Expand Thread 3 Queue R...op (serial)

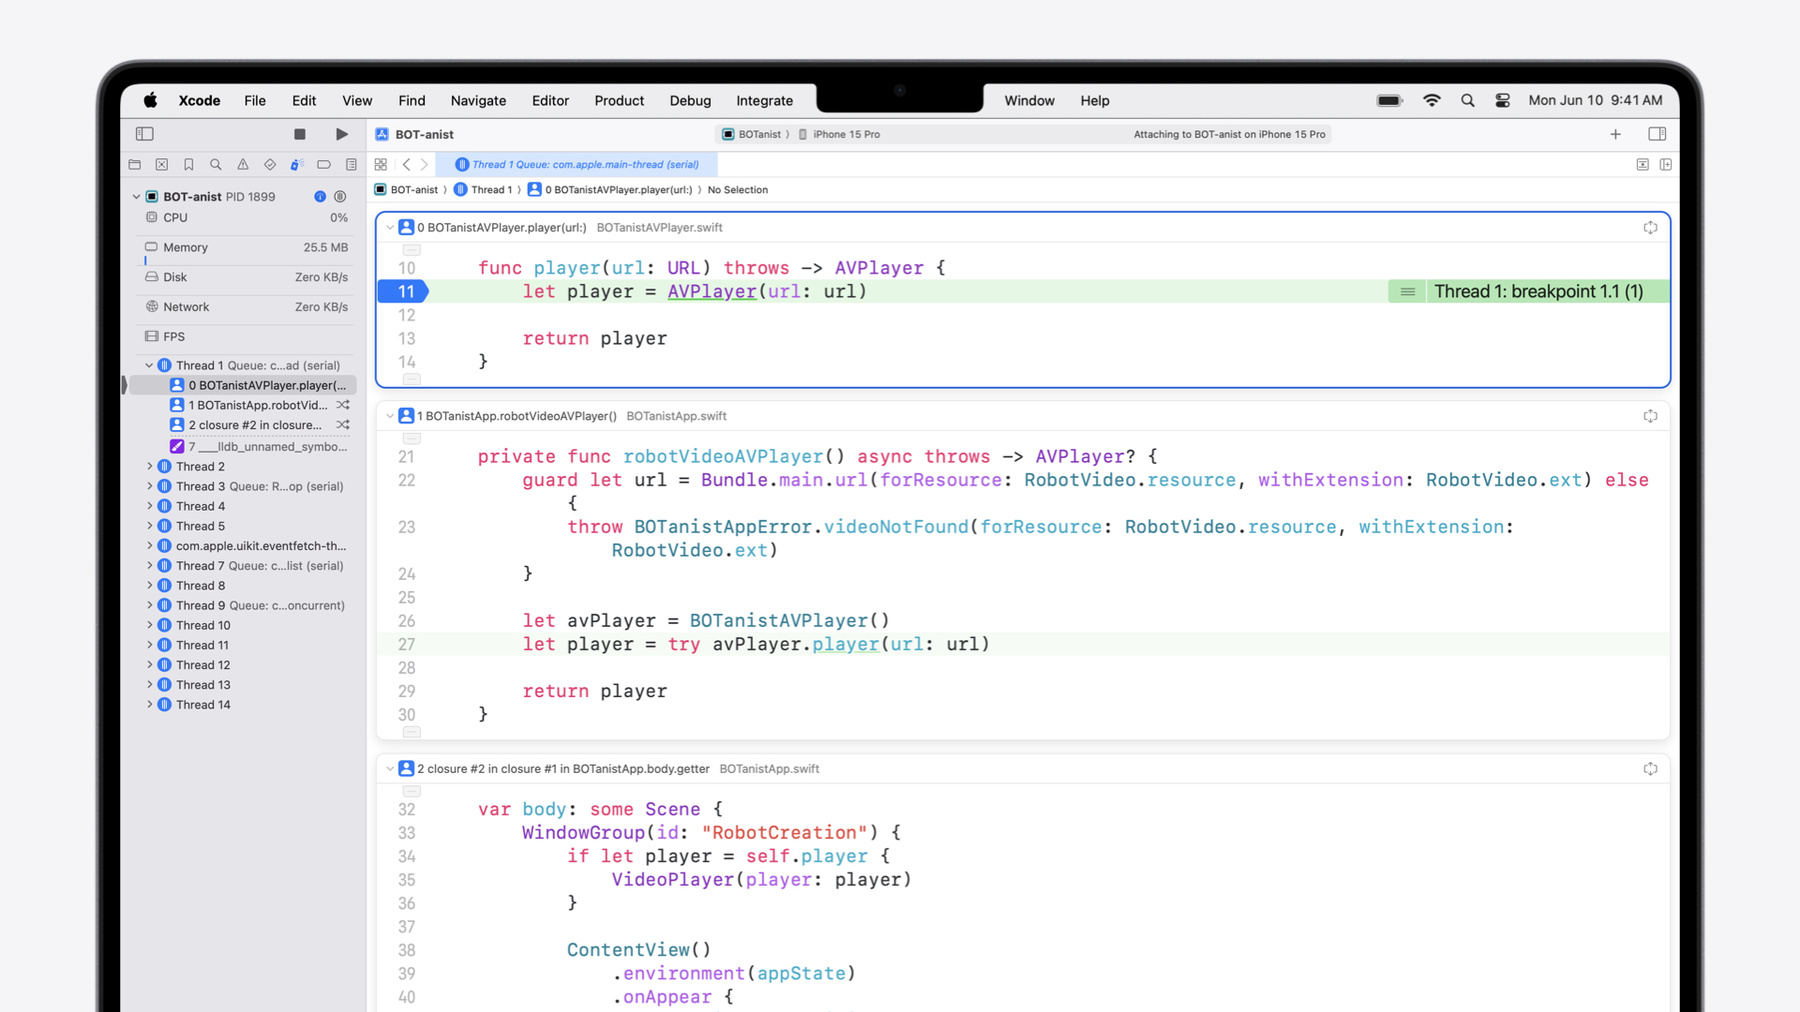point(150,487)
